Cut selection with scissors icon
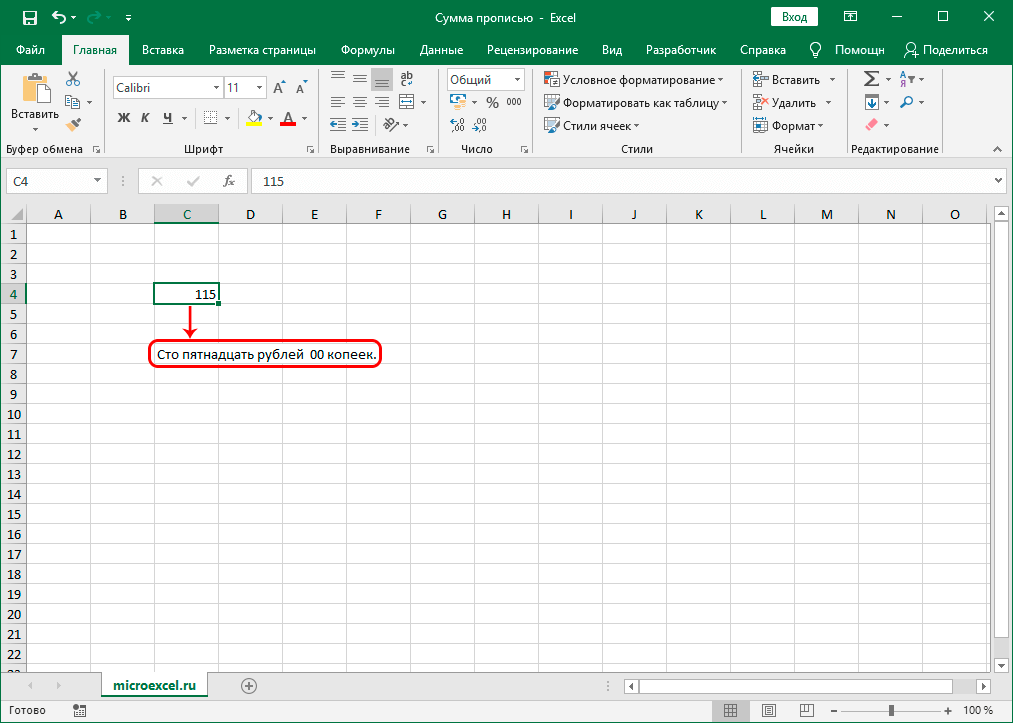The height and width of the screenshot is (723, 1013). click(x=73, y=79)
